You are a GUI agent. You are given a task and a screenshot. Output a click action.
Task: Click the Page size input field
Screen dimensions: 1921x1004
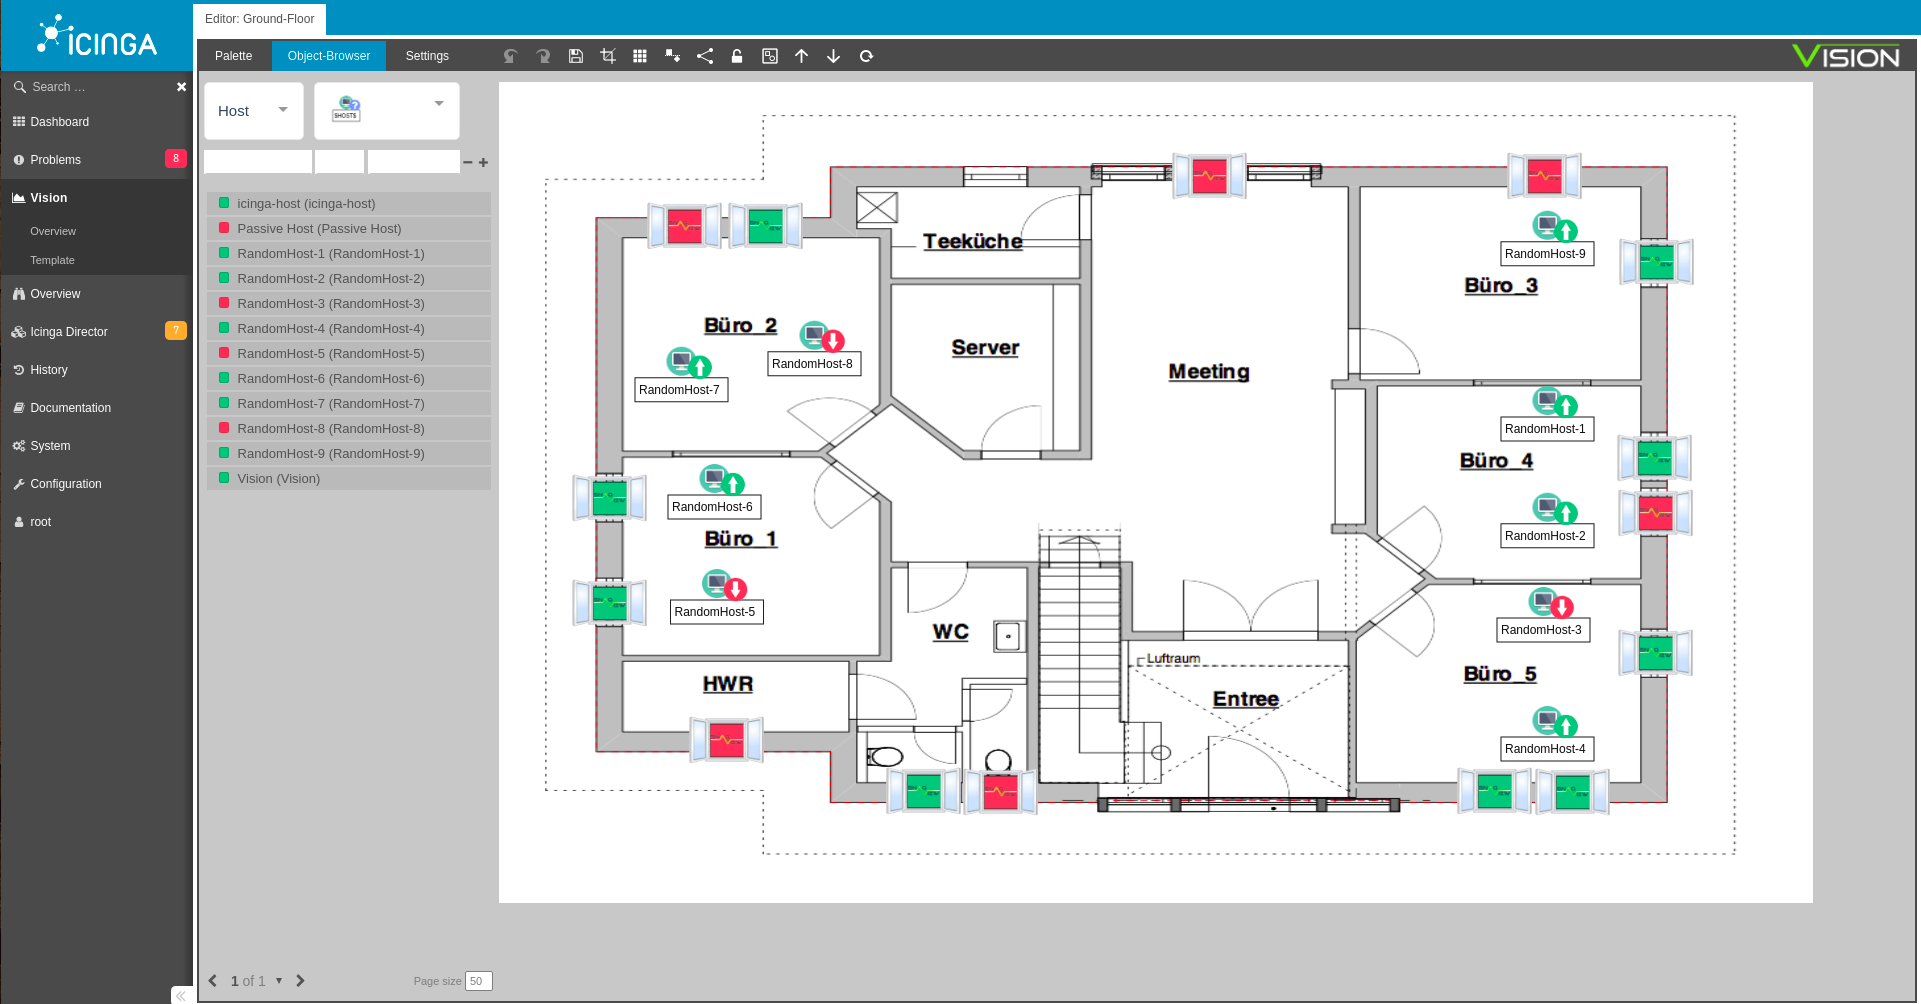pyautogui.click(x=478, y=981)
